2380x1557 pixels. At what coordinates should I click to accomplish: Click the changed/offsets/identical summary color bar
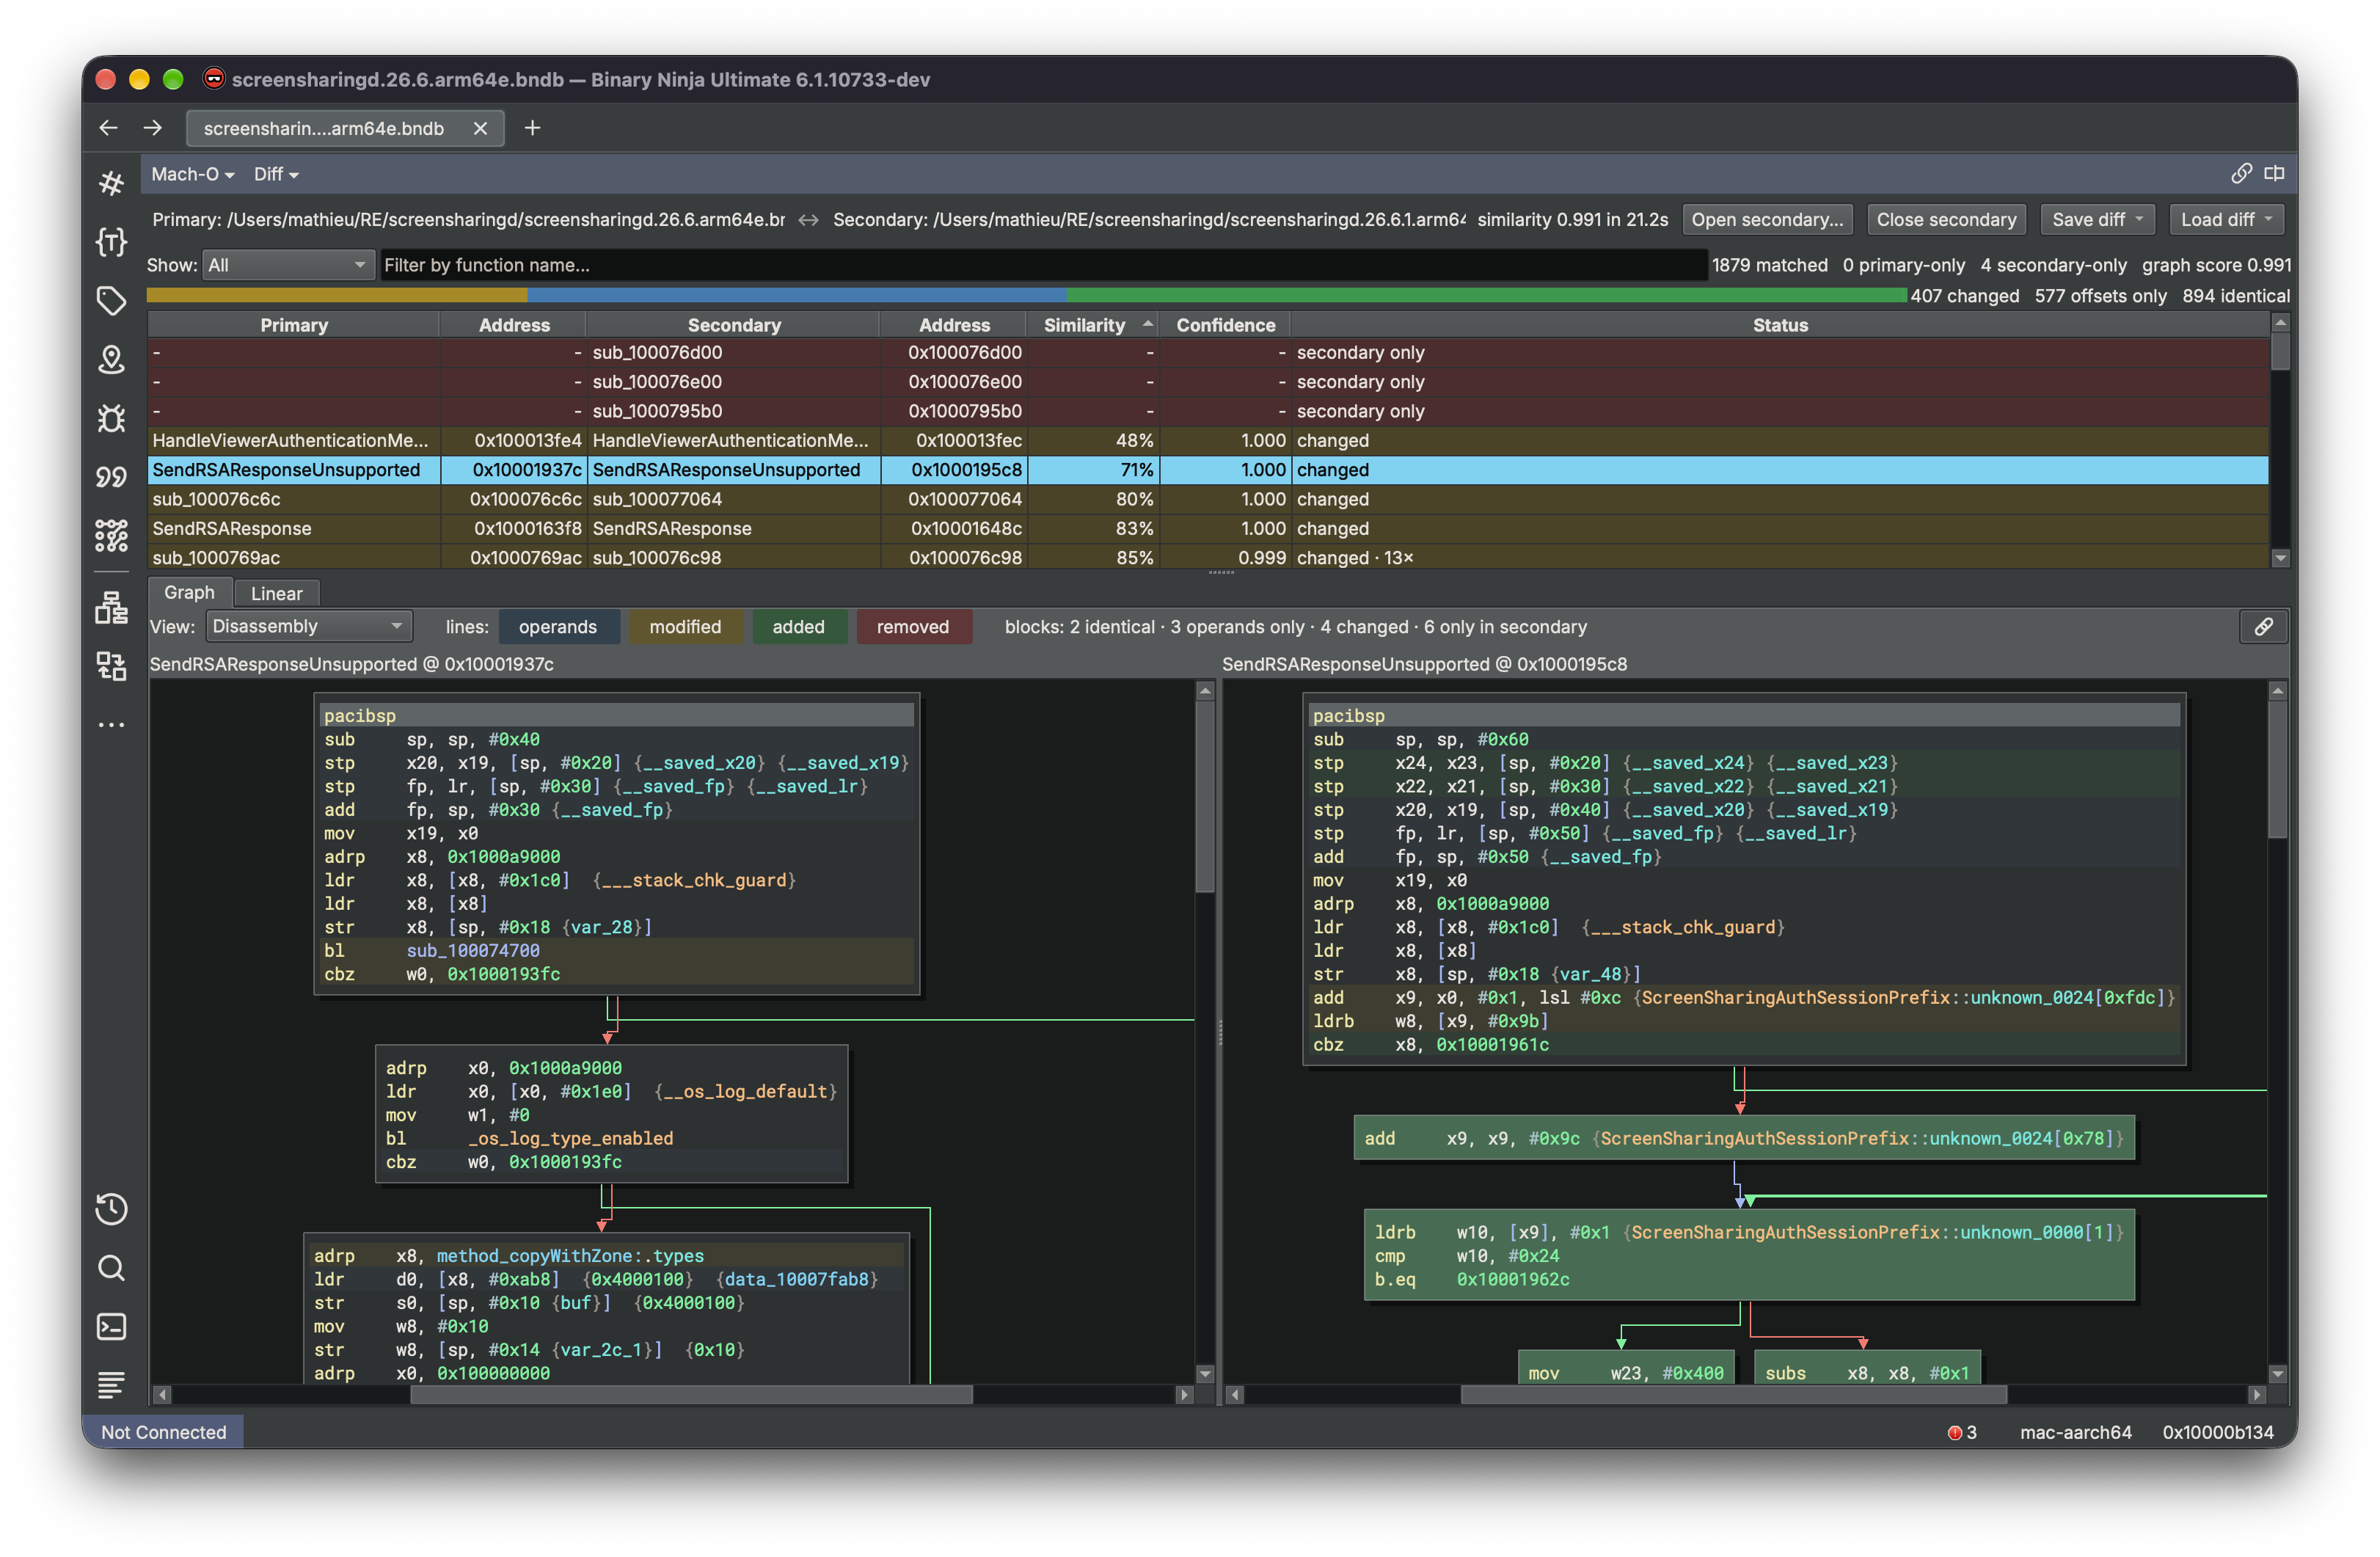click(x=1026, y=296)
